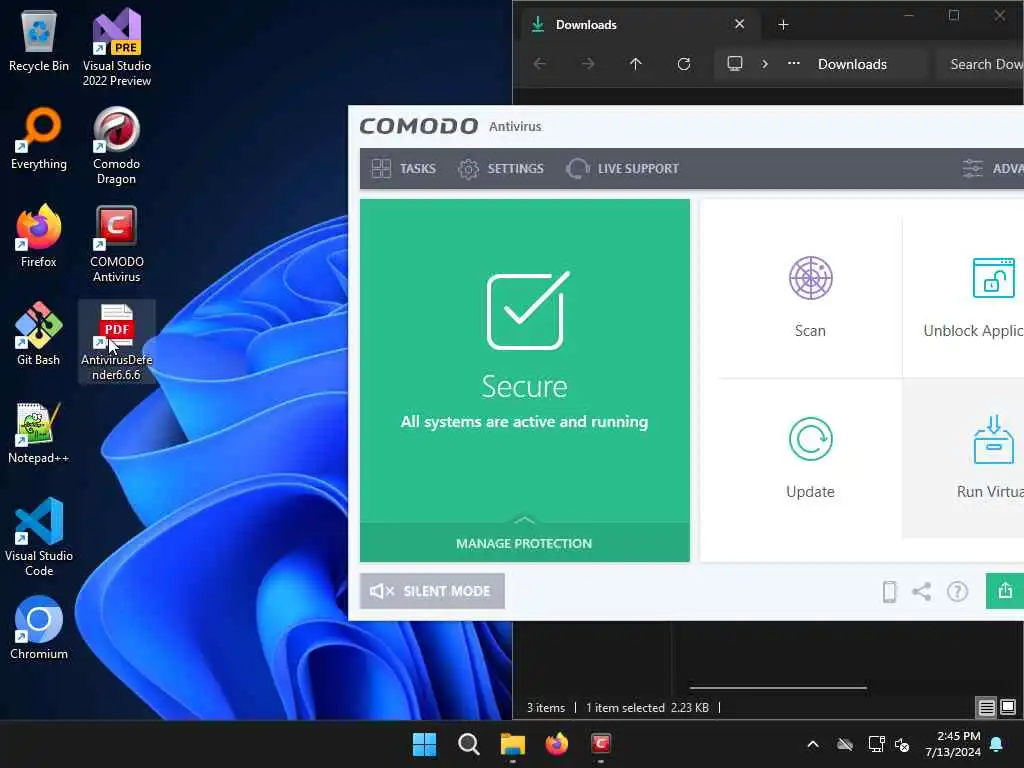Select the Everything search shortcut
Screen dimensions: 1024x768
click(39, 138)
